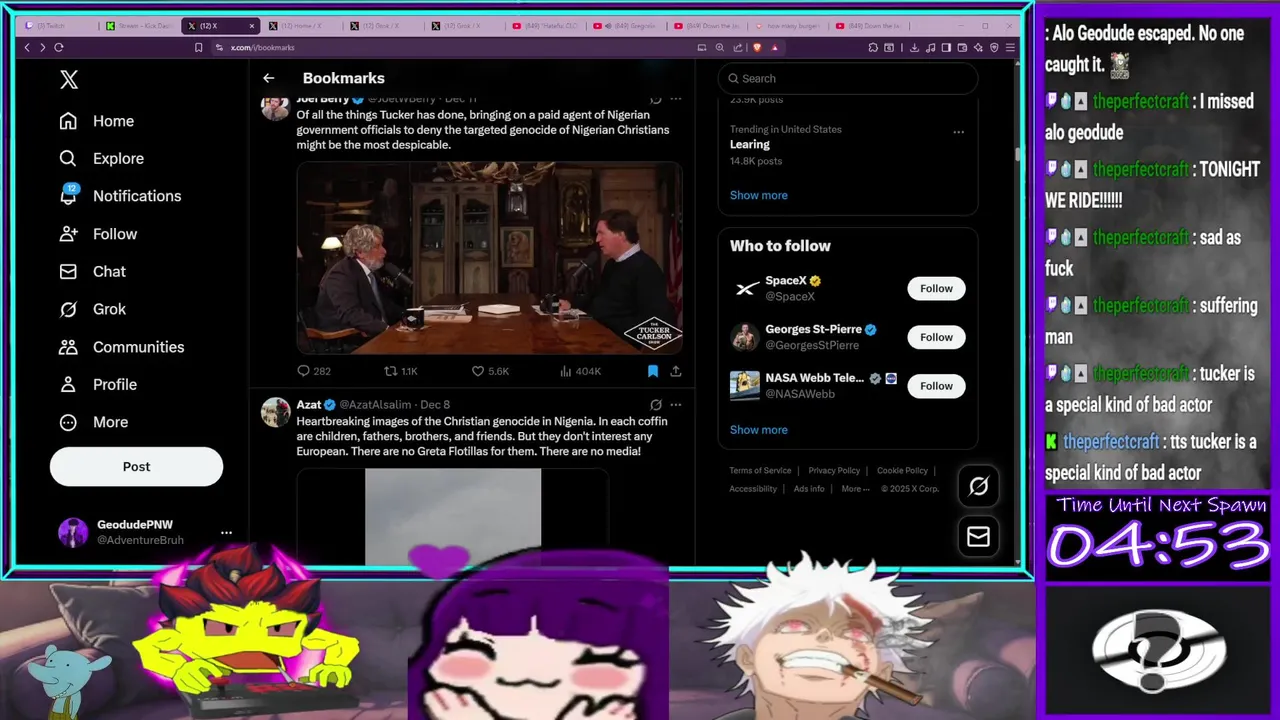
Task: Open the Learing trending topic
Action: coord(750,145)
